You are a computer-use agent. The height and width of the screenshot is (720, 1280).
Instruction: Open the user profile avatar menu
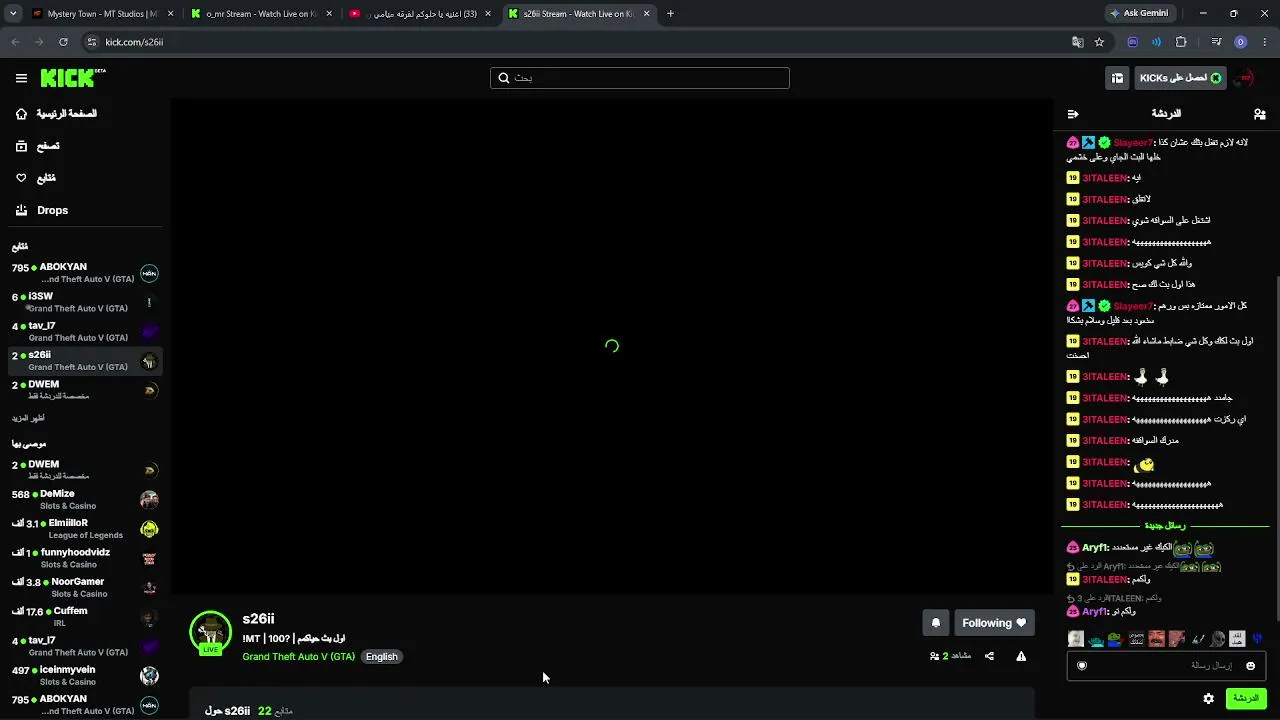click(1245, 78)
